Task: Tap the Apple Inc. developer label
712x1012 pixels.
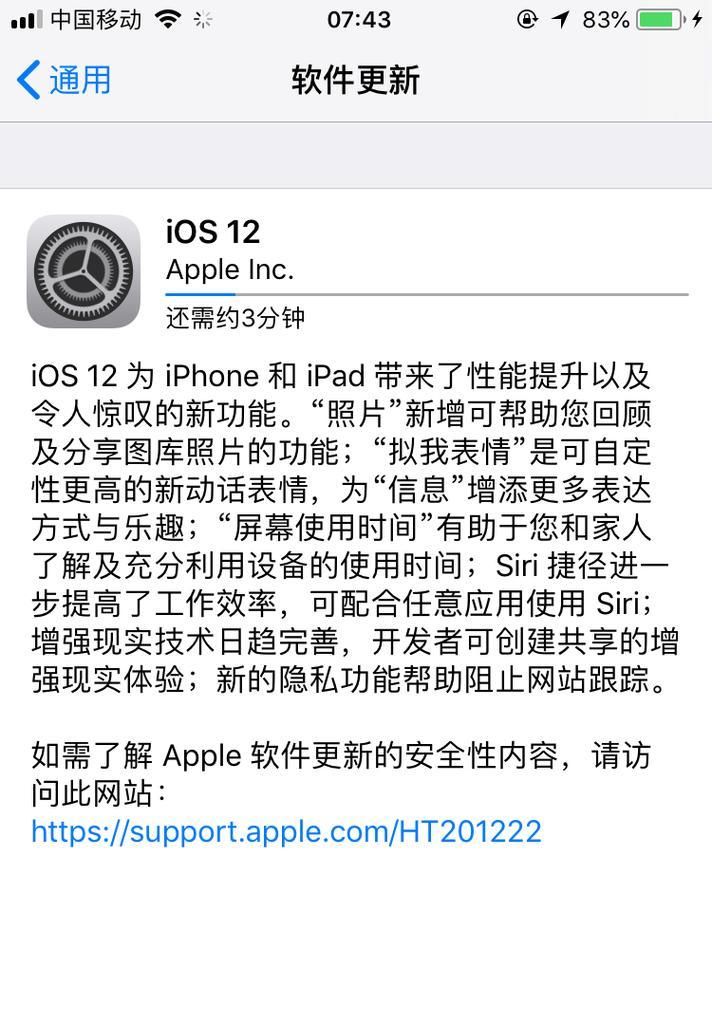Action: click(230, 270)
